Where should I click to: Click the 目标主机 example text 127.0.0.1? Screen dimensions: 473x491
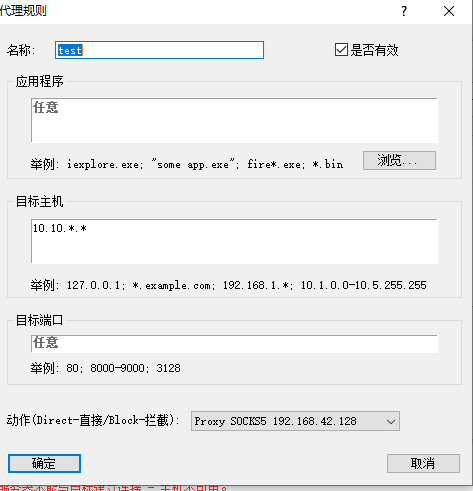[94, 285]
